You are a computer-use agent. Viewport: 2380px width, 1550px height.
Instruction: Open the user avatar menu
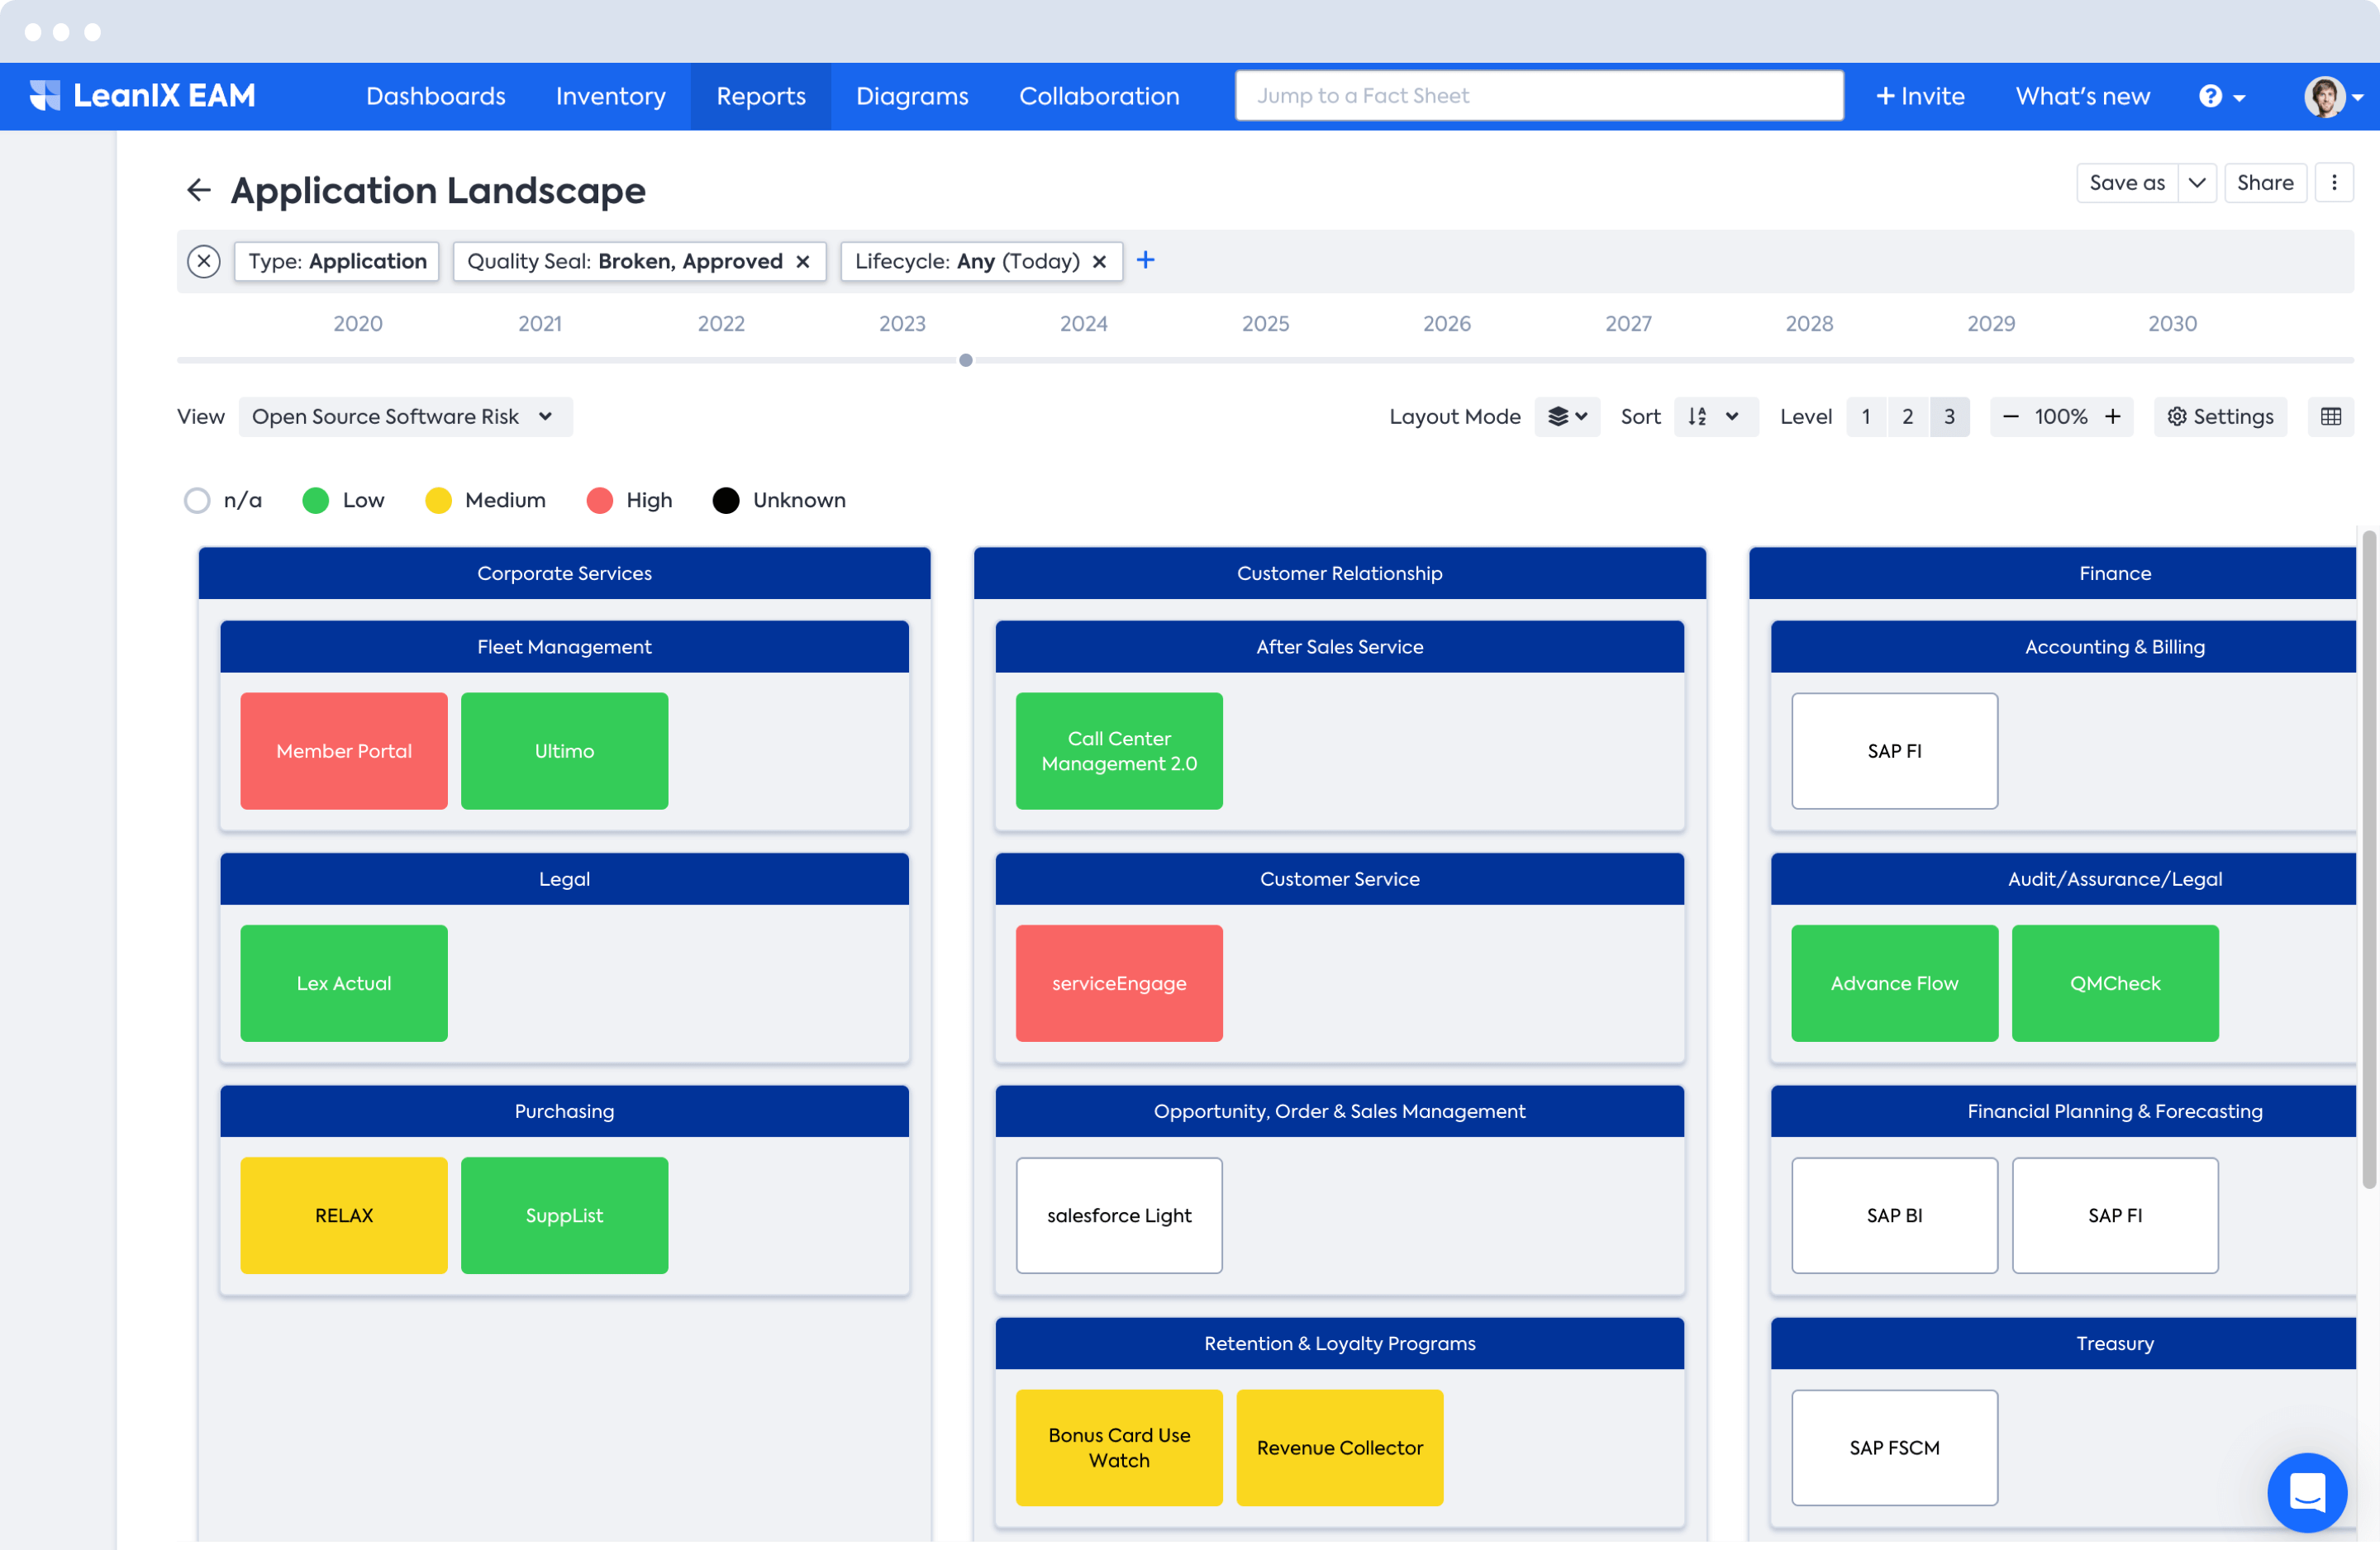[x=2333, y=96]
